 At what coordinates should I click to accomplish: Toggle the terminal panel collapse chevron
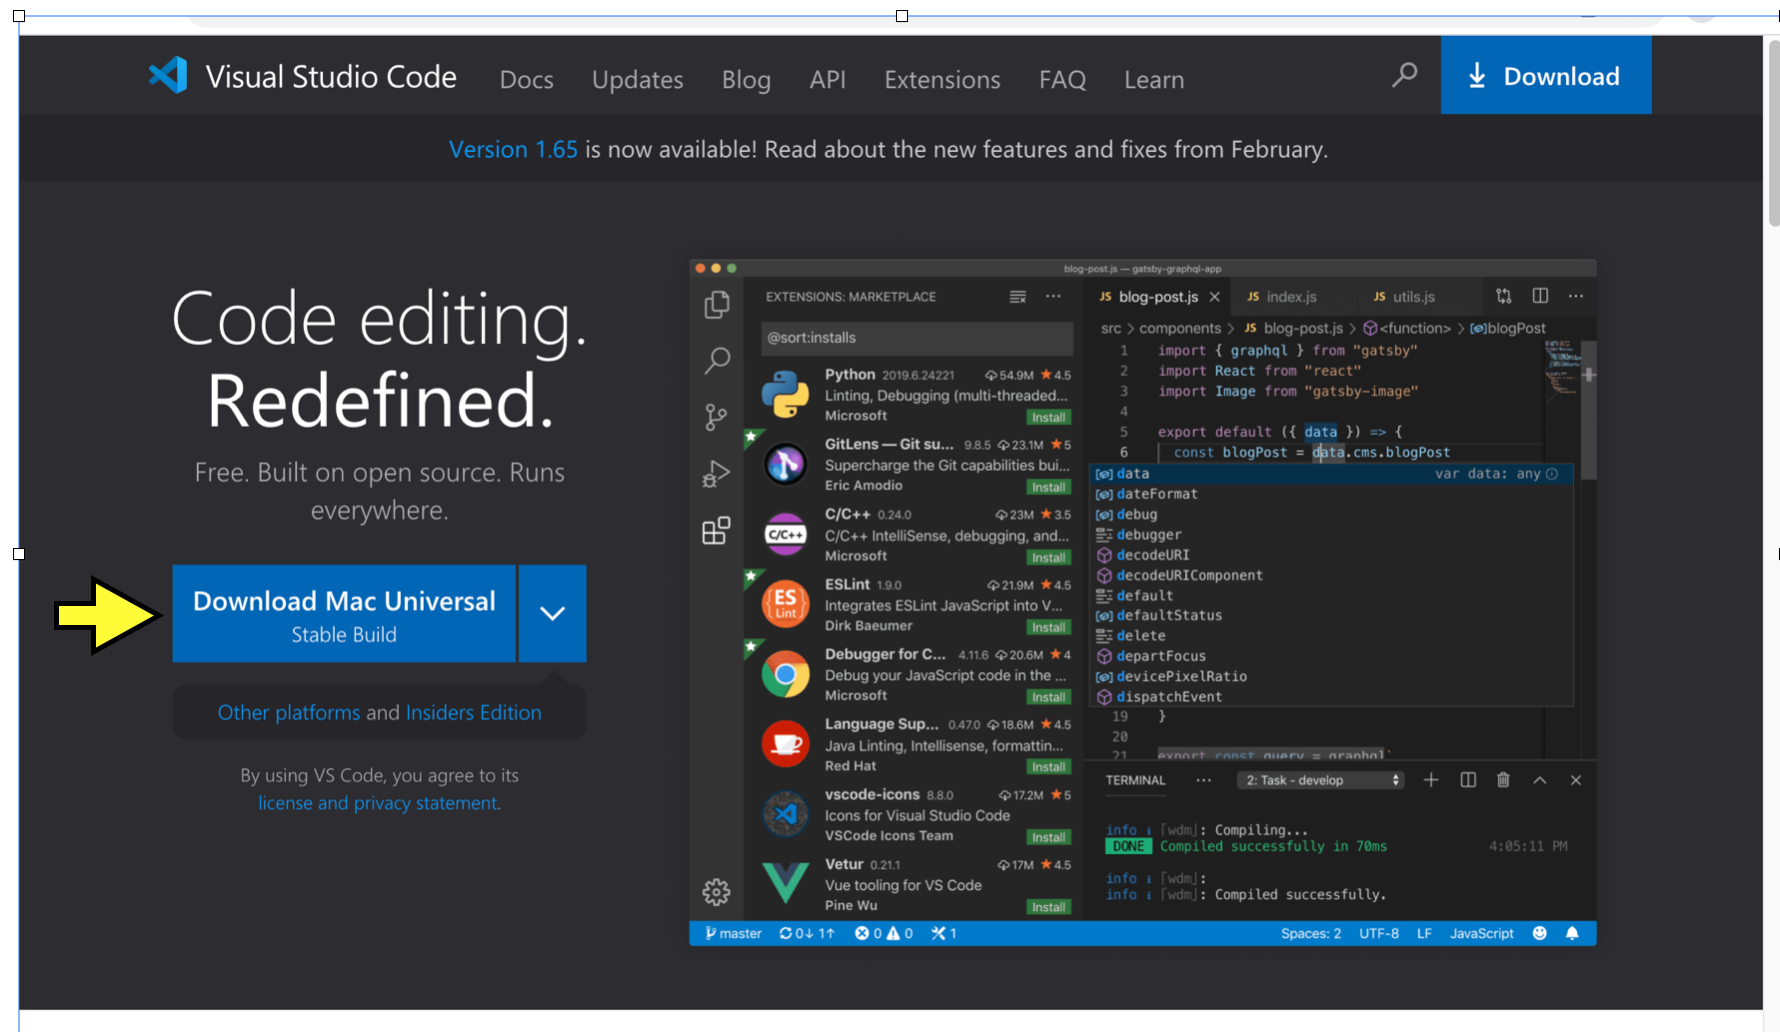(x=1539, y=780)
